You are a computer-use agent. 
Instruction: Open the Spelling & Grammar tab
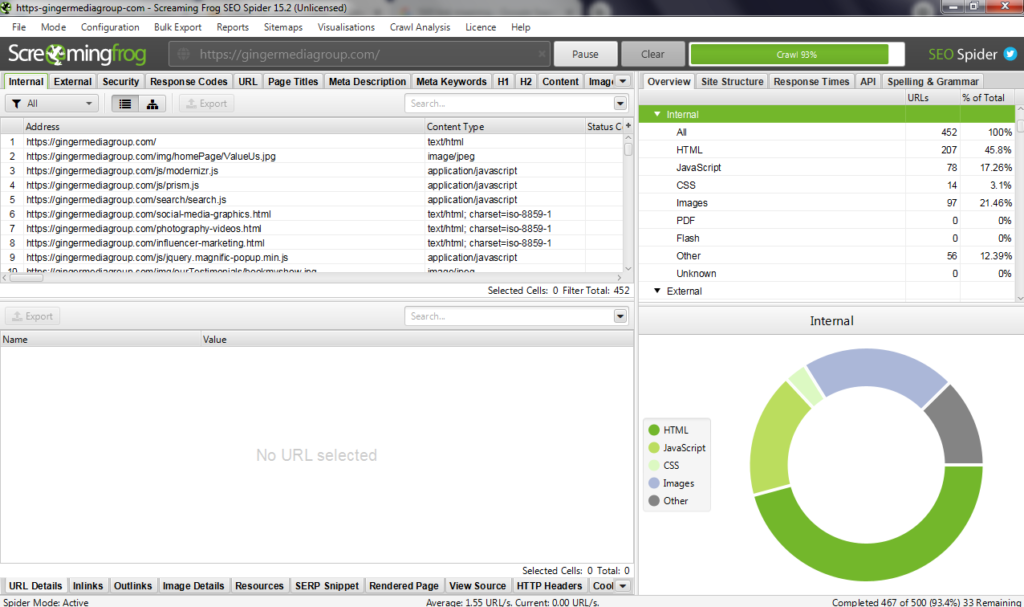pyautogui.click(x=933, y=82)
